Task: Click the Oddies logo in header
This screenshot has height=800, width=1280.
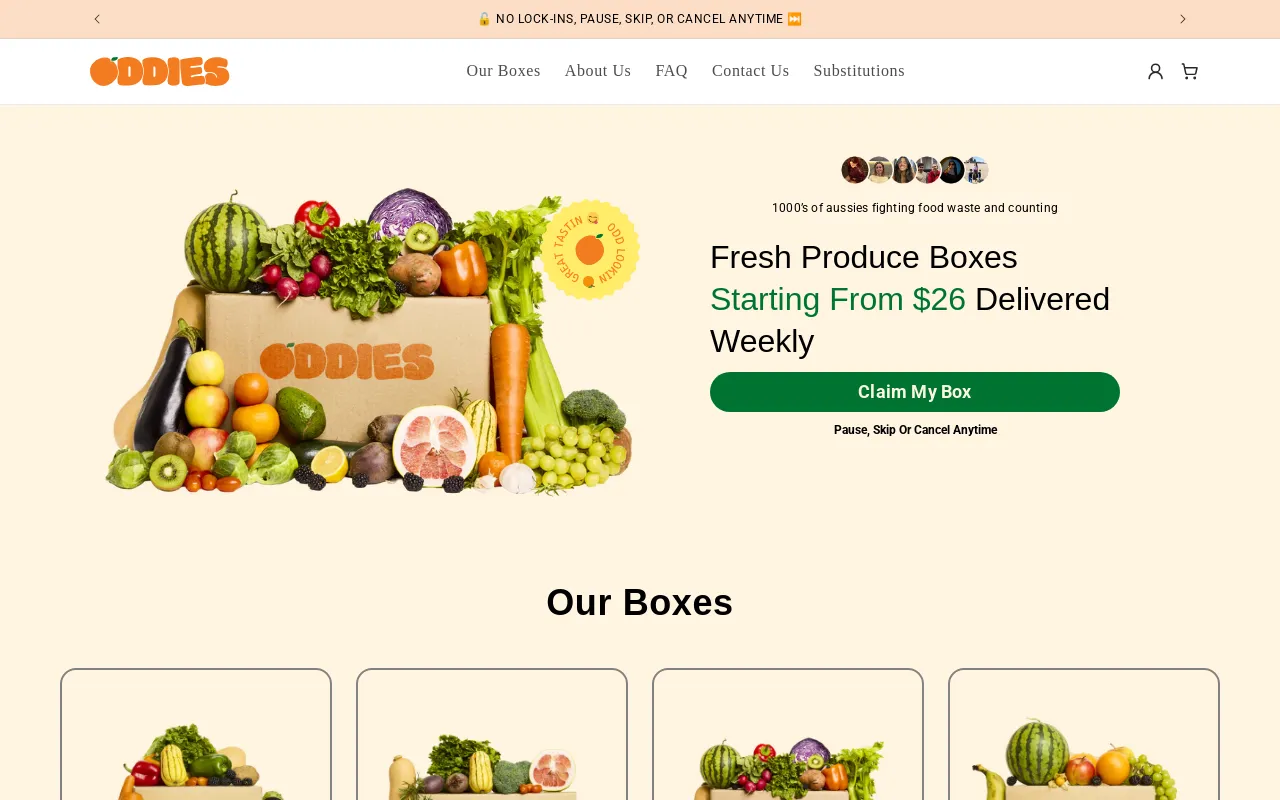Action: click(x=160, y=71)
